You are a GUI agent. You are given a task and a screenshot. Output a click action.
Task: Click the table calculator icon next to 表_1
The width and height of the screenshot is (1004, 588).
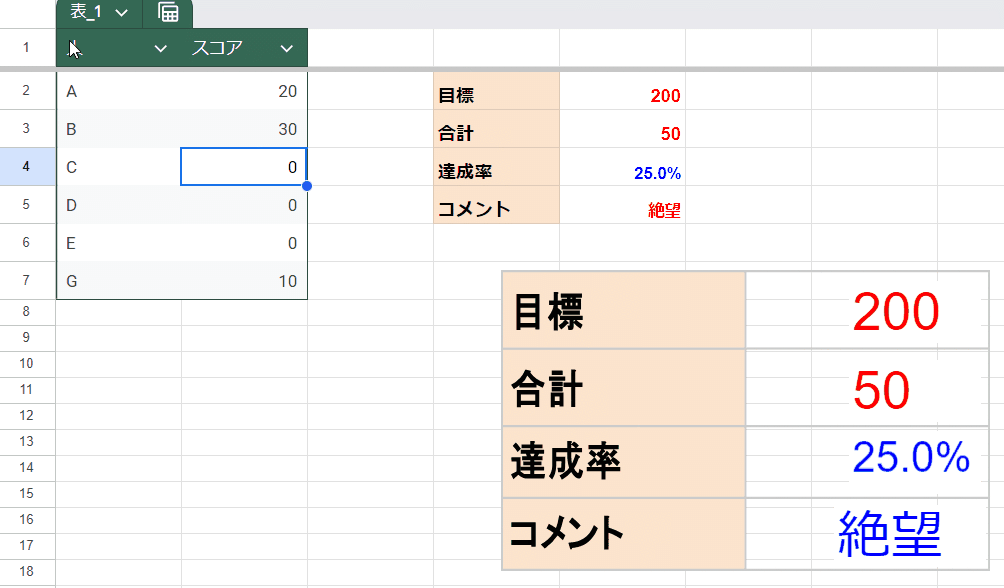pyautogui.click(x=168, y=12)
